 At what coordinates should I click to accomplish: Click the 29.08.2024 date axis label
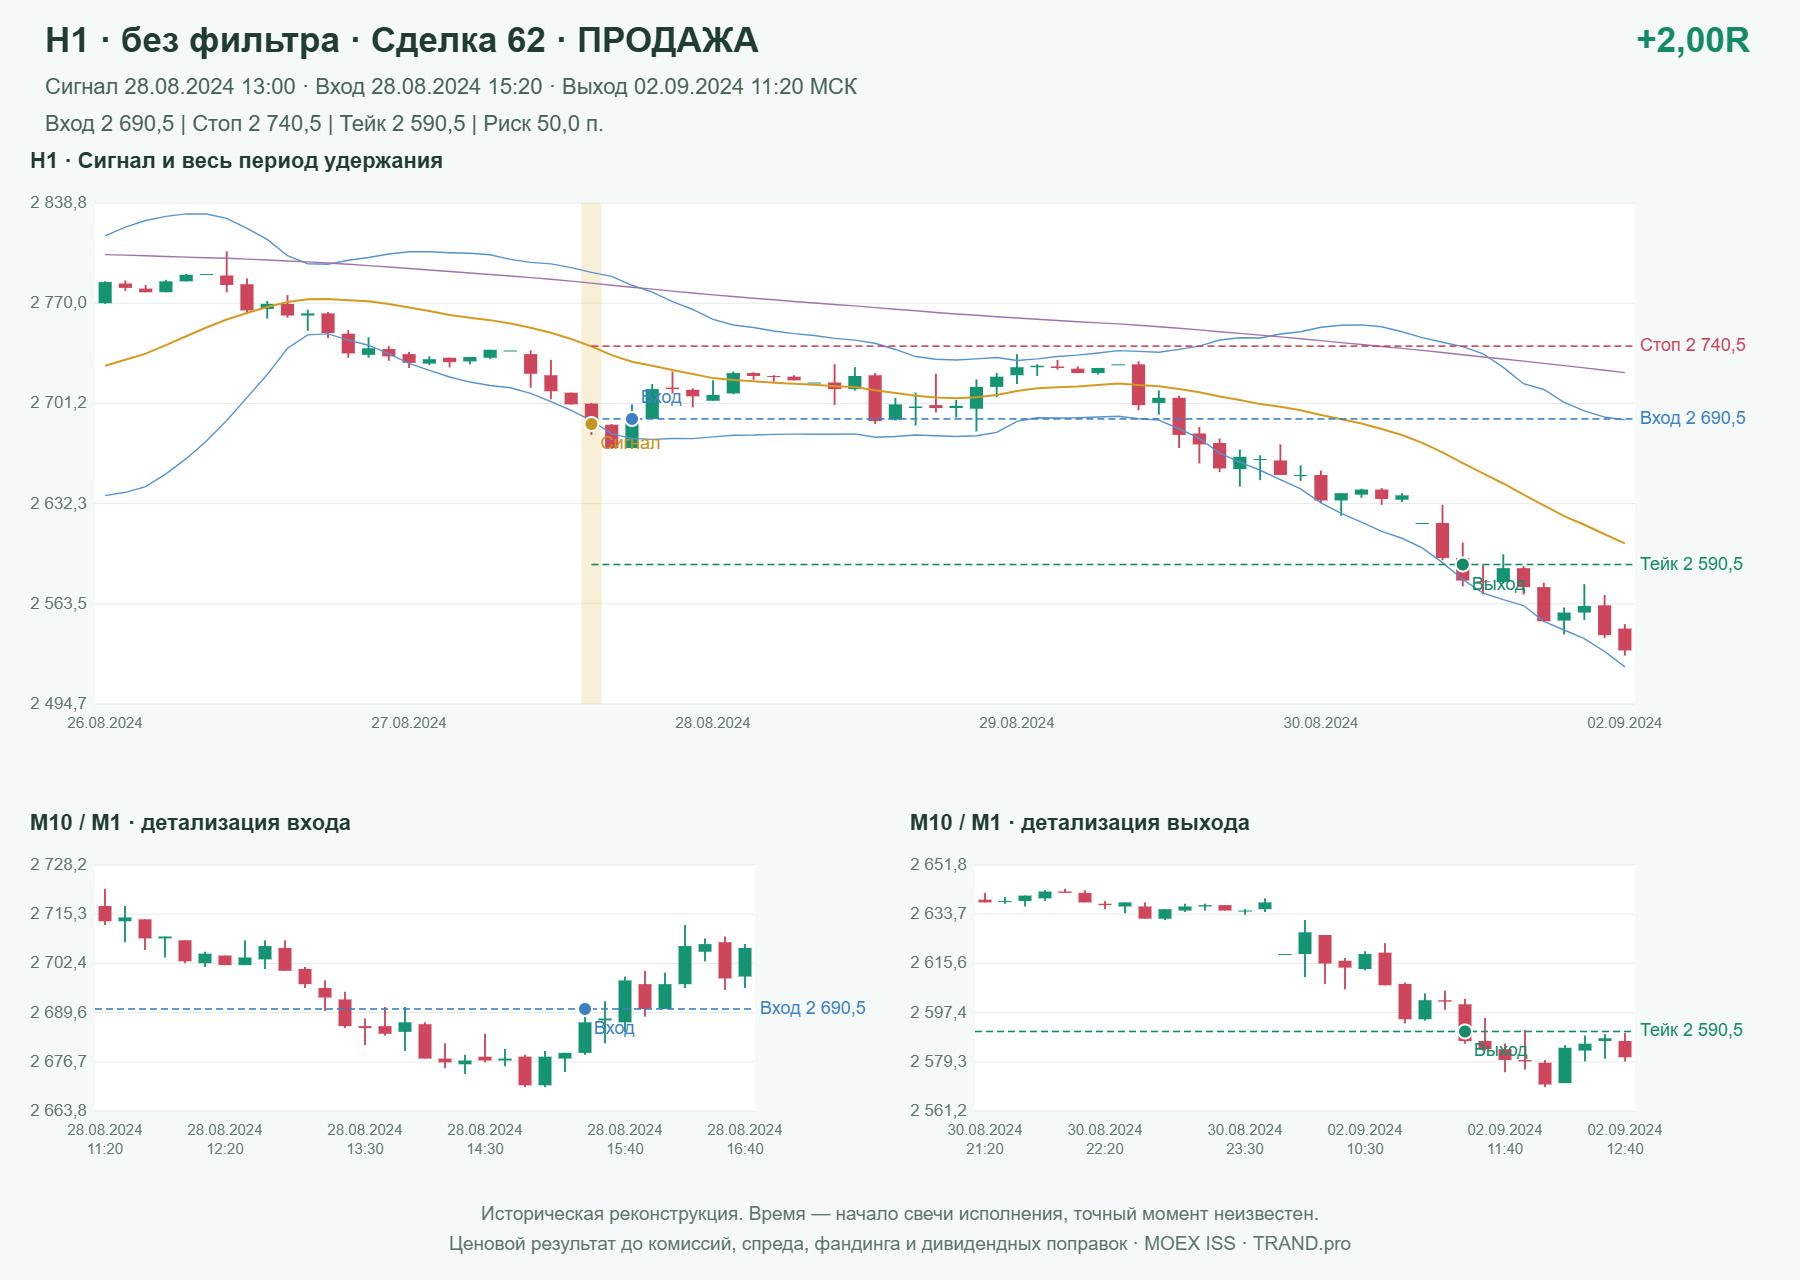tap(1017, 723)
